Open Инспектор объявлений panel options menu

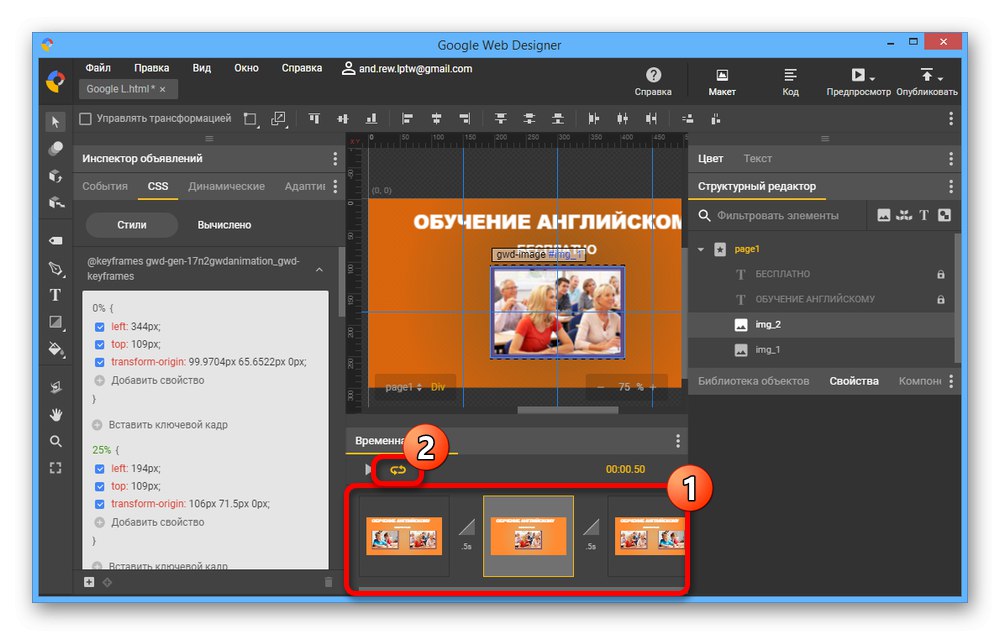coord(335,159)
